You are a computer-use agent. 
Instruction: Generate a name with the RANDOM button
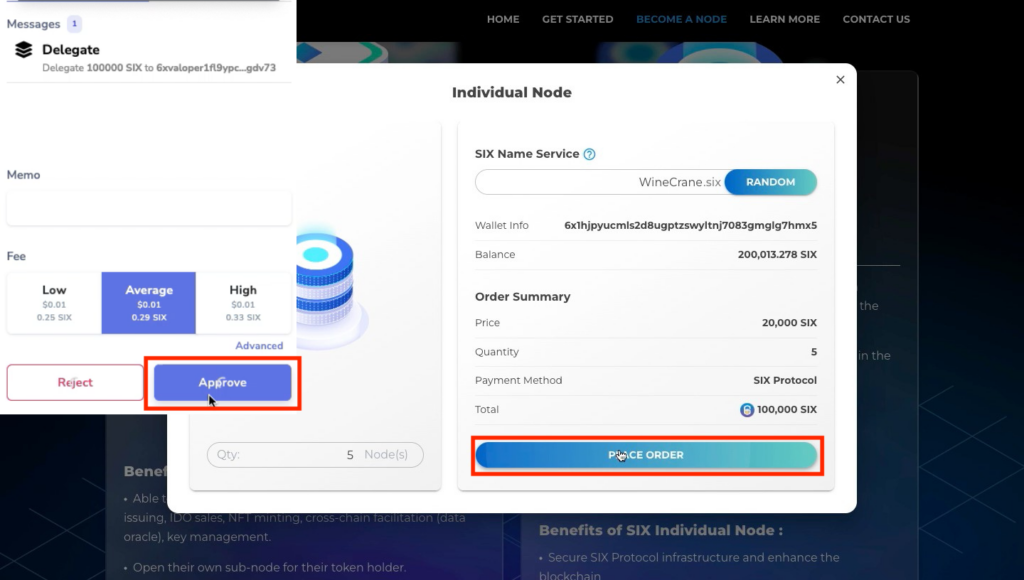point(771,182)
